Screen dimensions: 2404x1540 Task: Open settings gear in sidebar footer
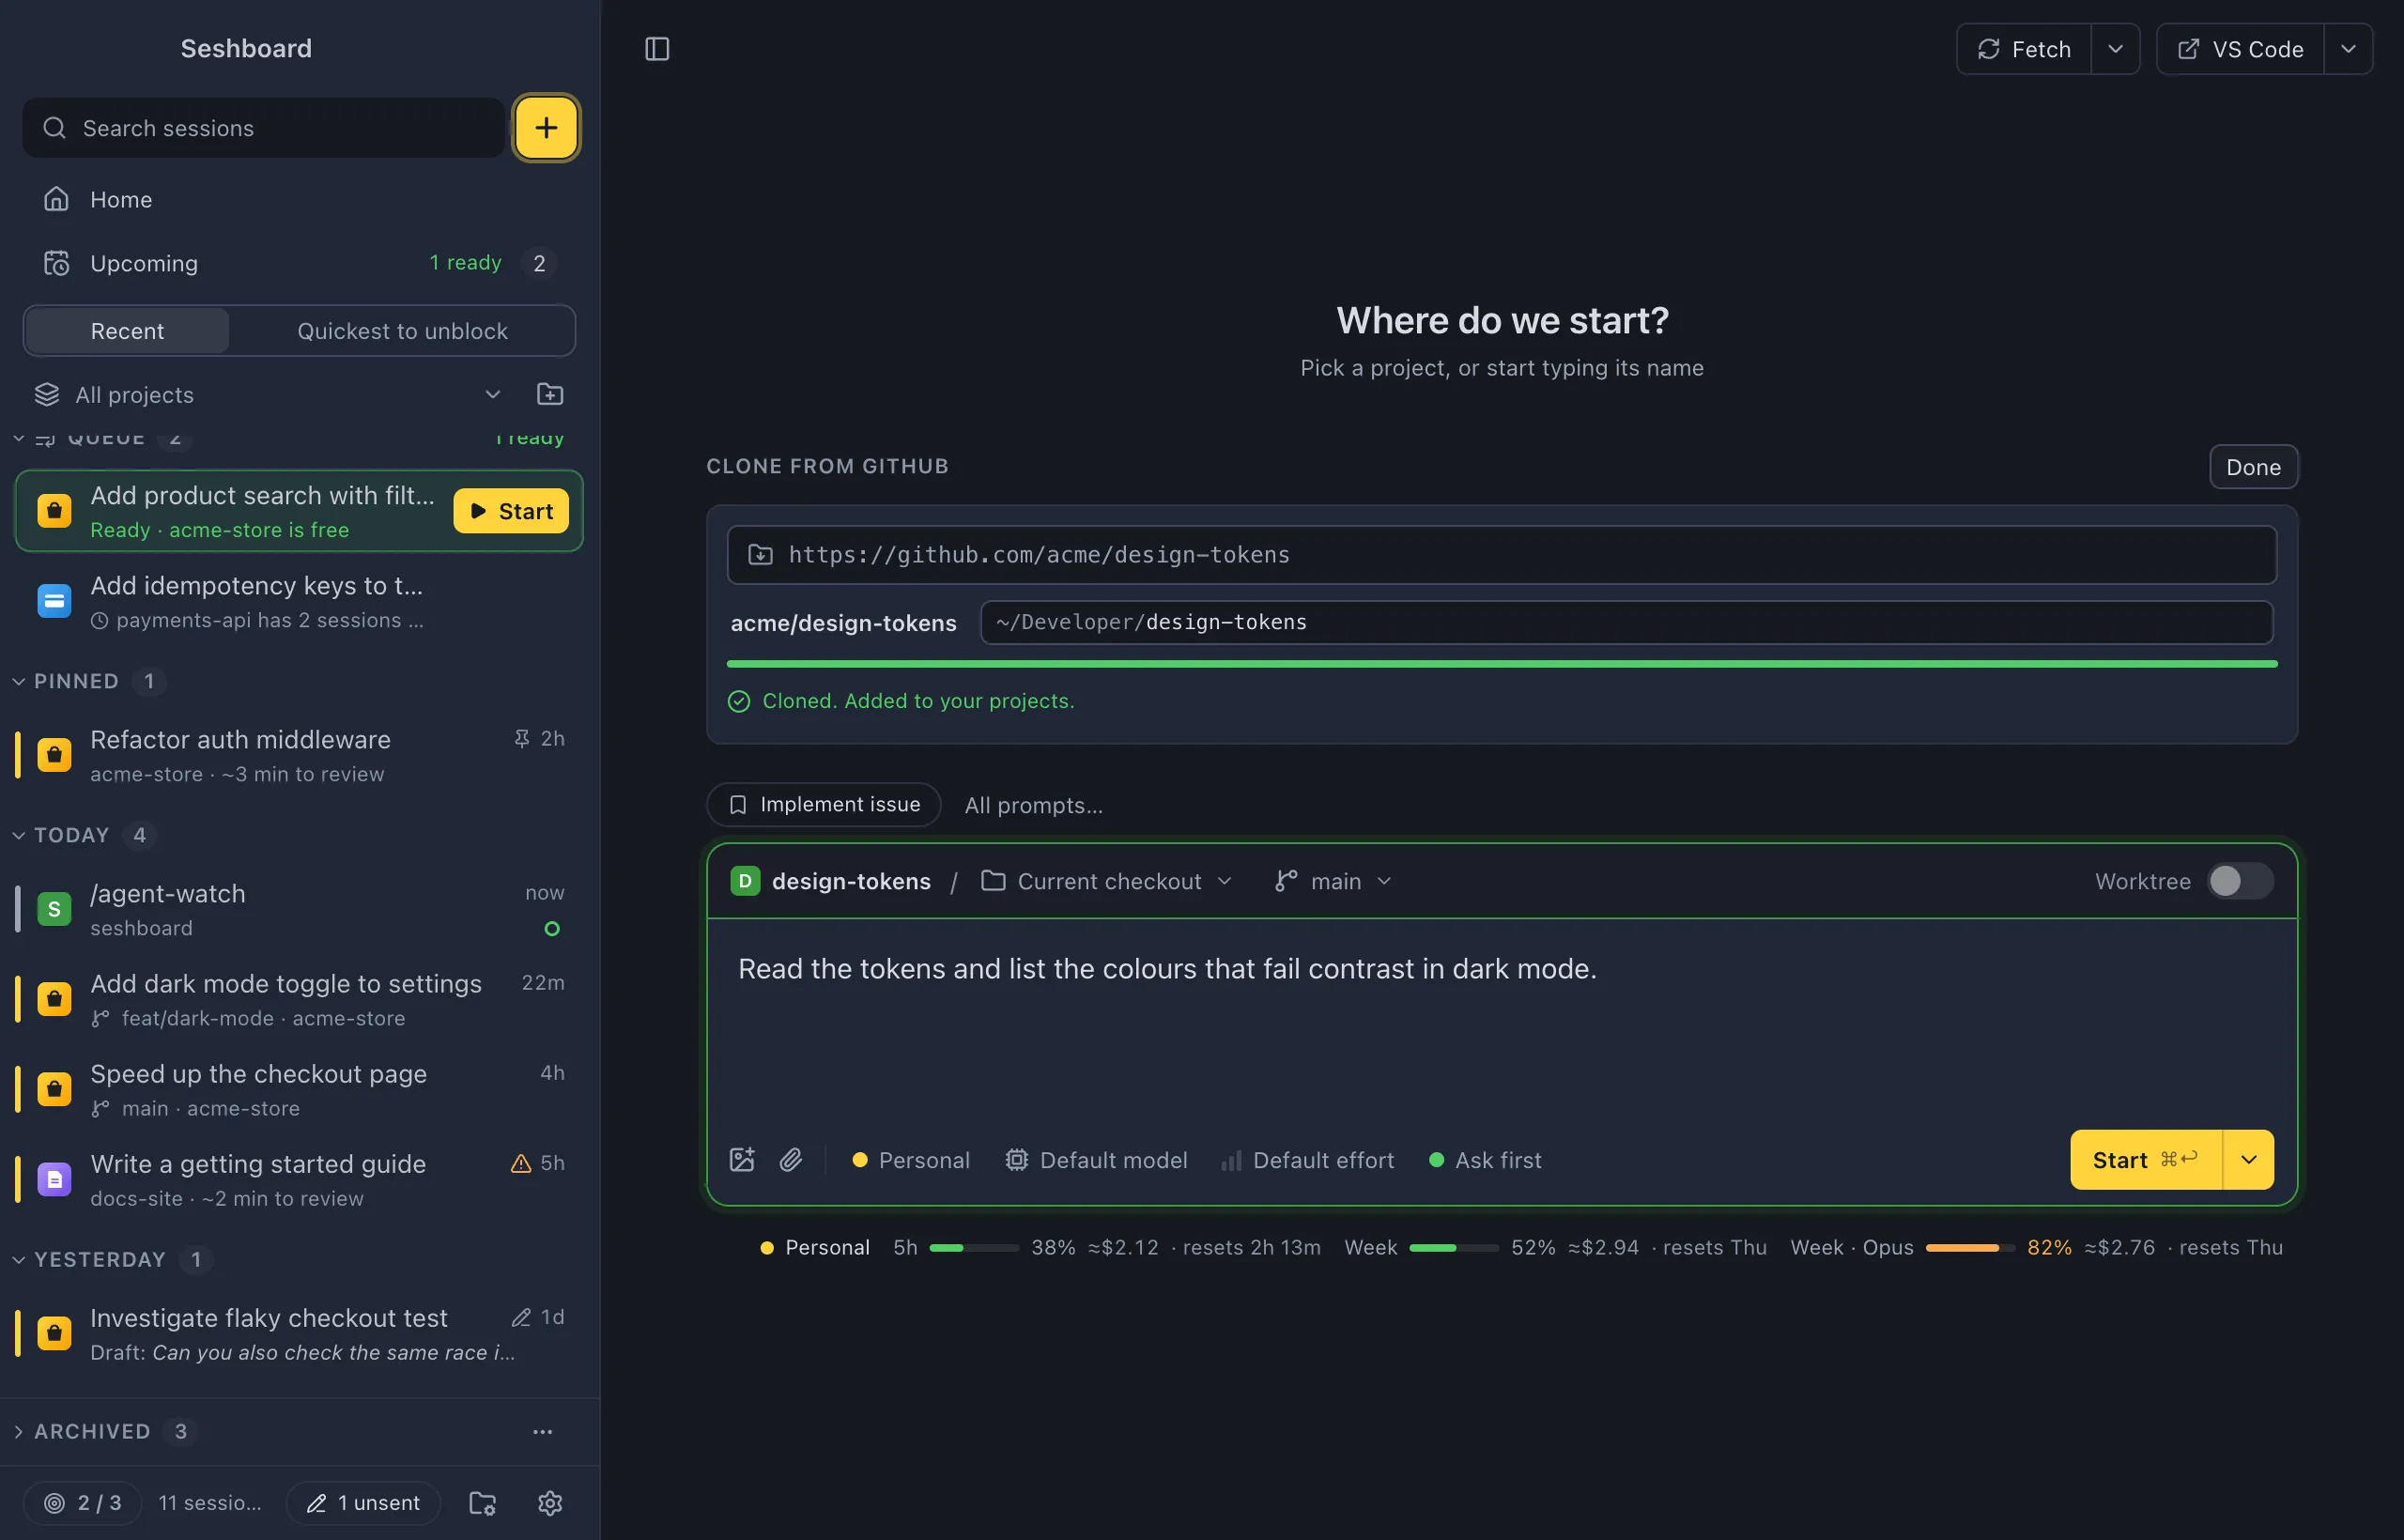(550, 1503)
